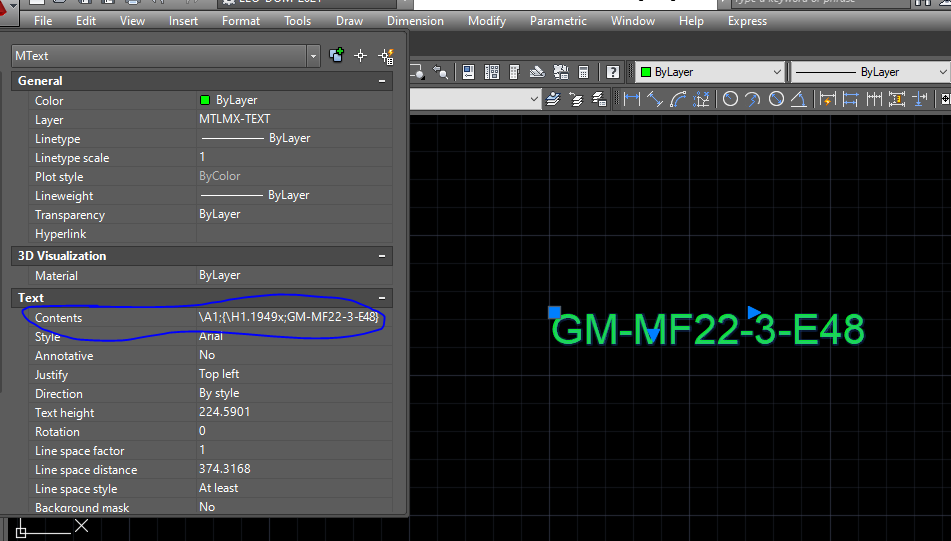Click the Help question mark icon
The height and width of the screenshot is (541, 951).
point(613,72)
